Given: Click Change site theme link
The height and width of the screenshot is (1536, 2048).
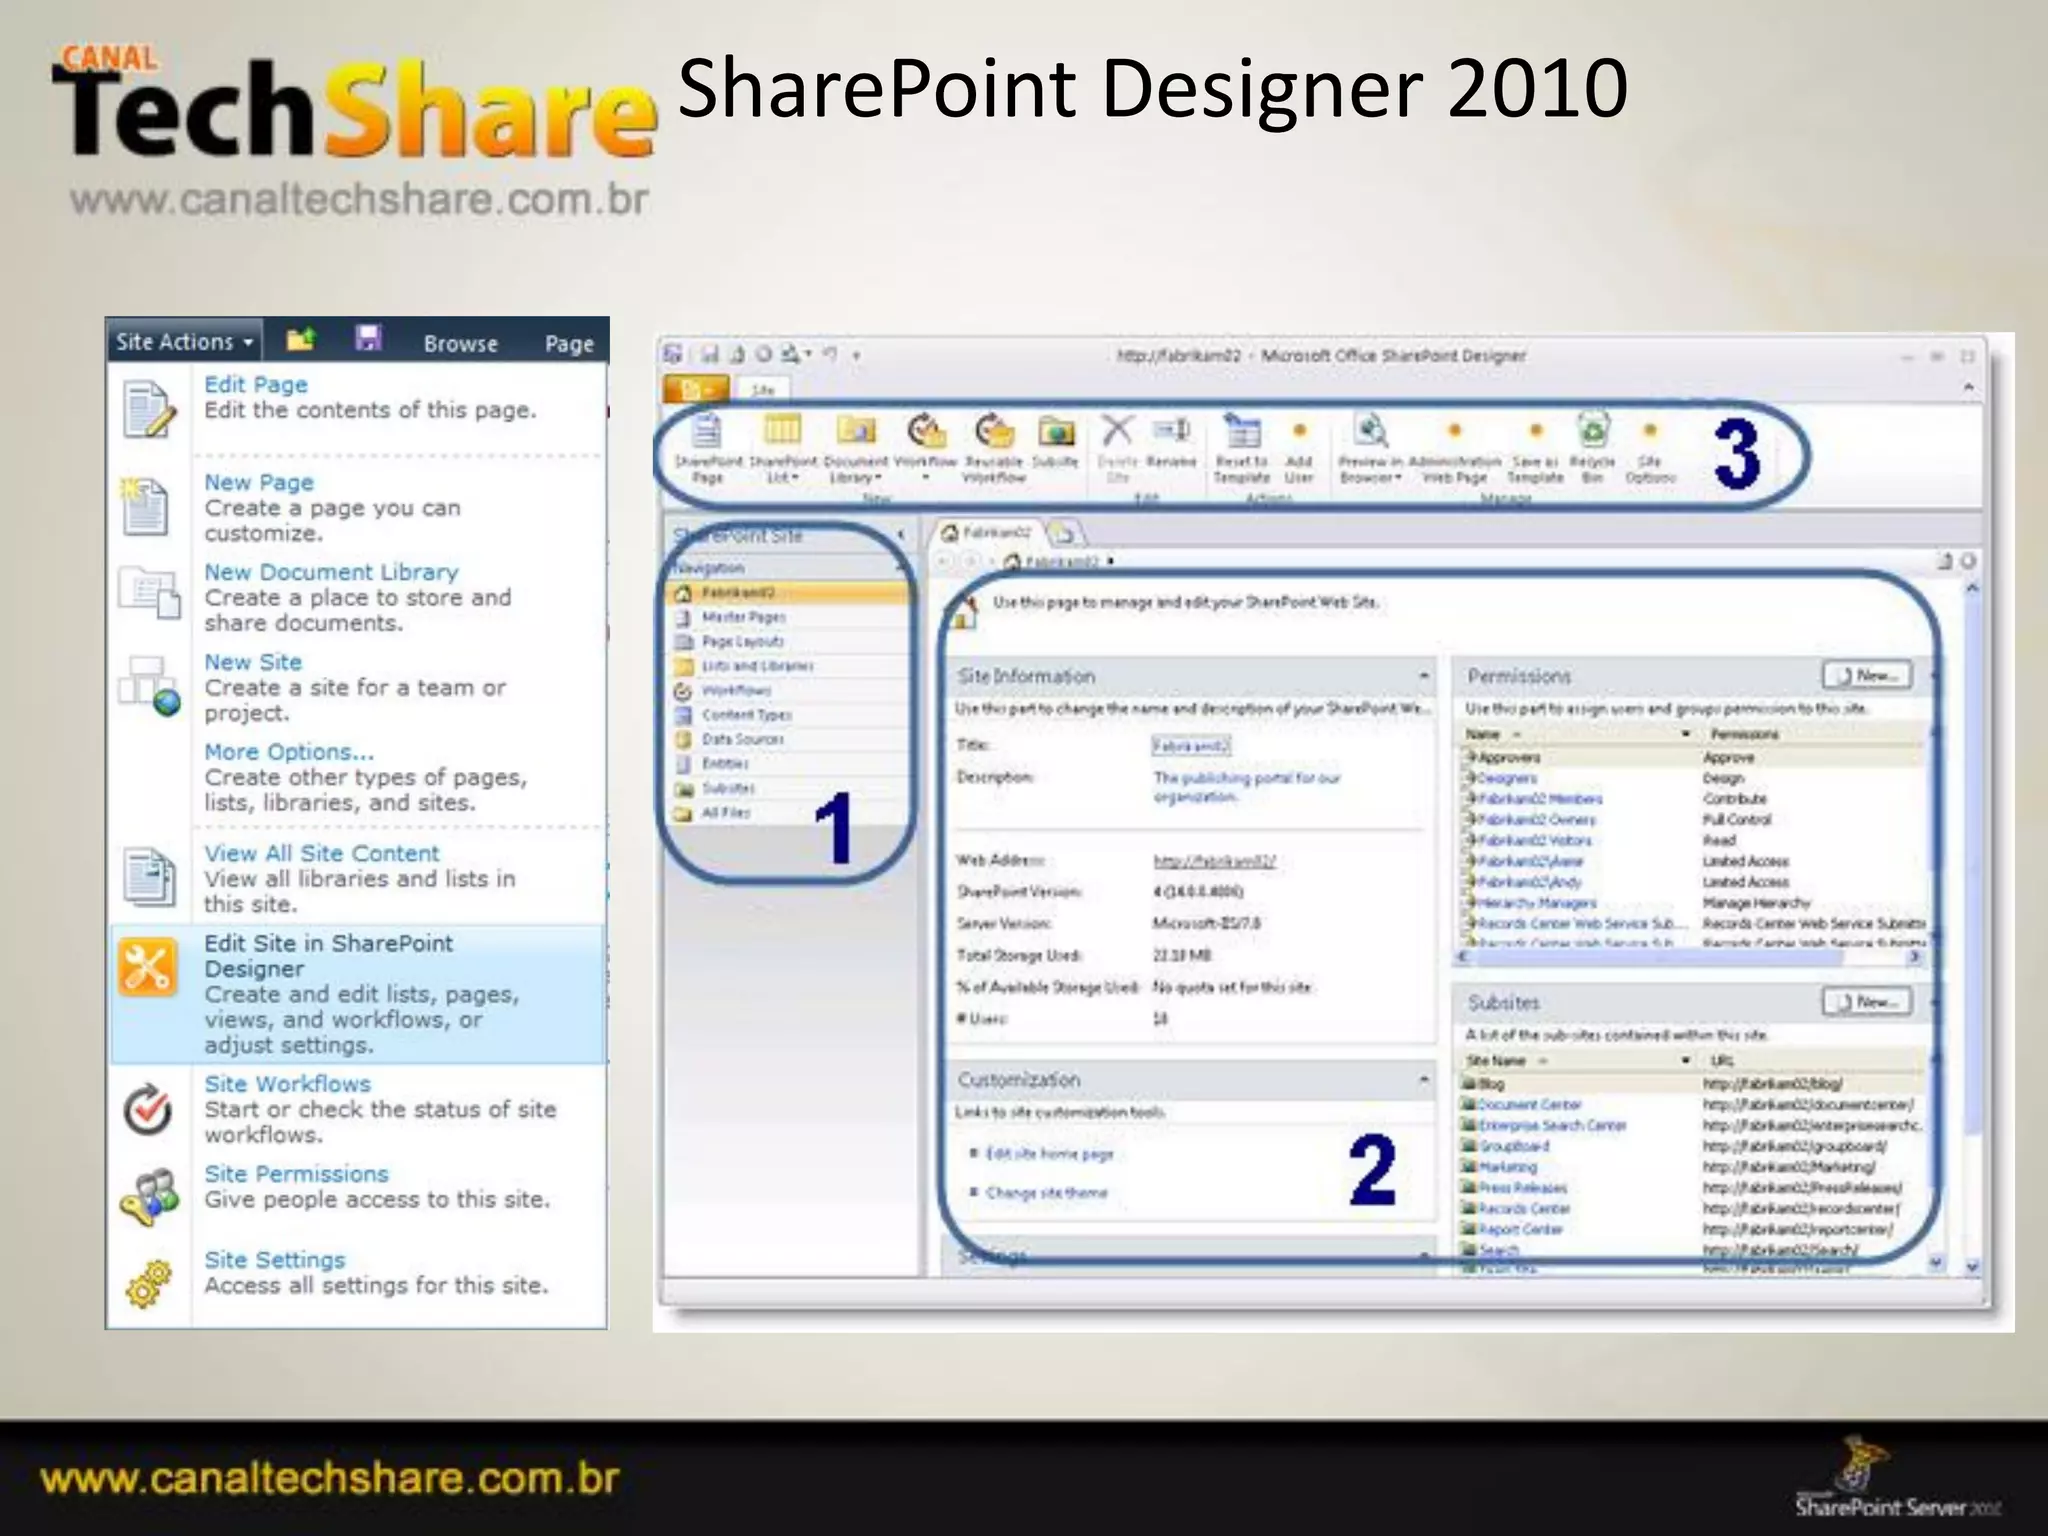Looking at the screenshot, I should (1046, 1193).
